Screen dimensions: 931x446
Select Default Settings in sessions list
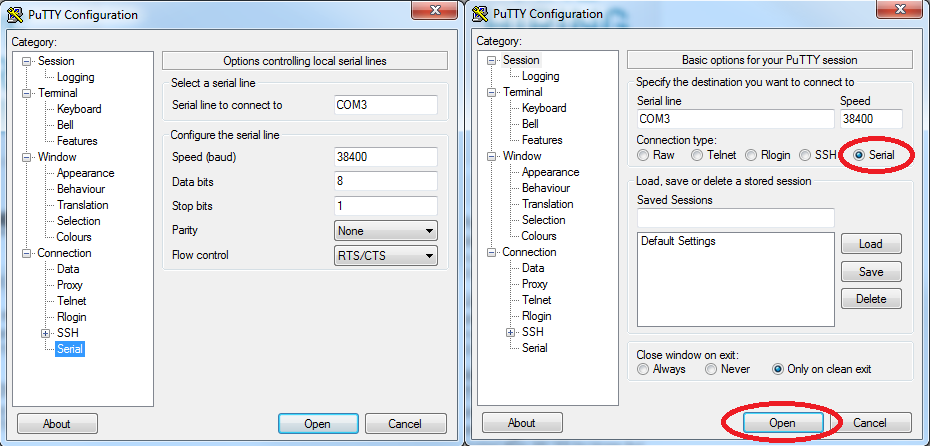click(x=678, y=241)
